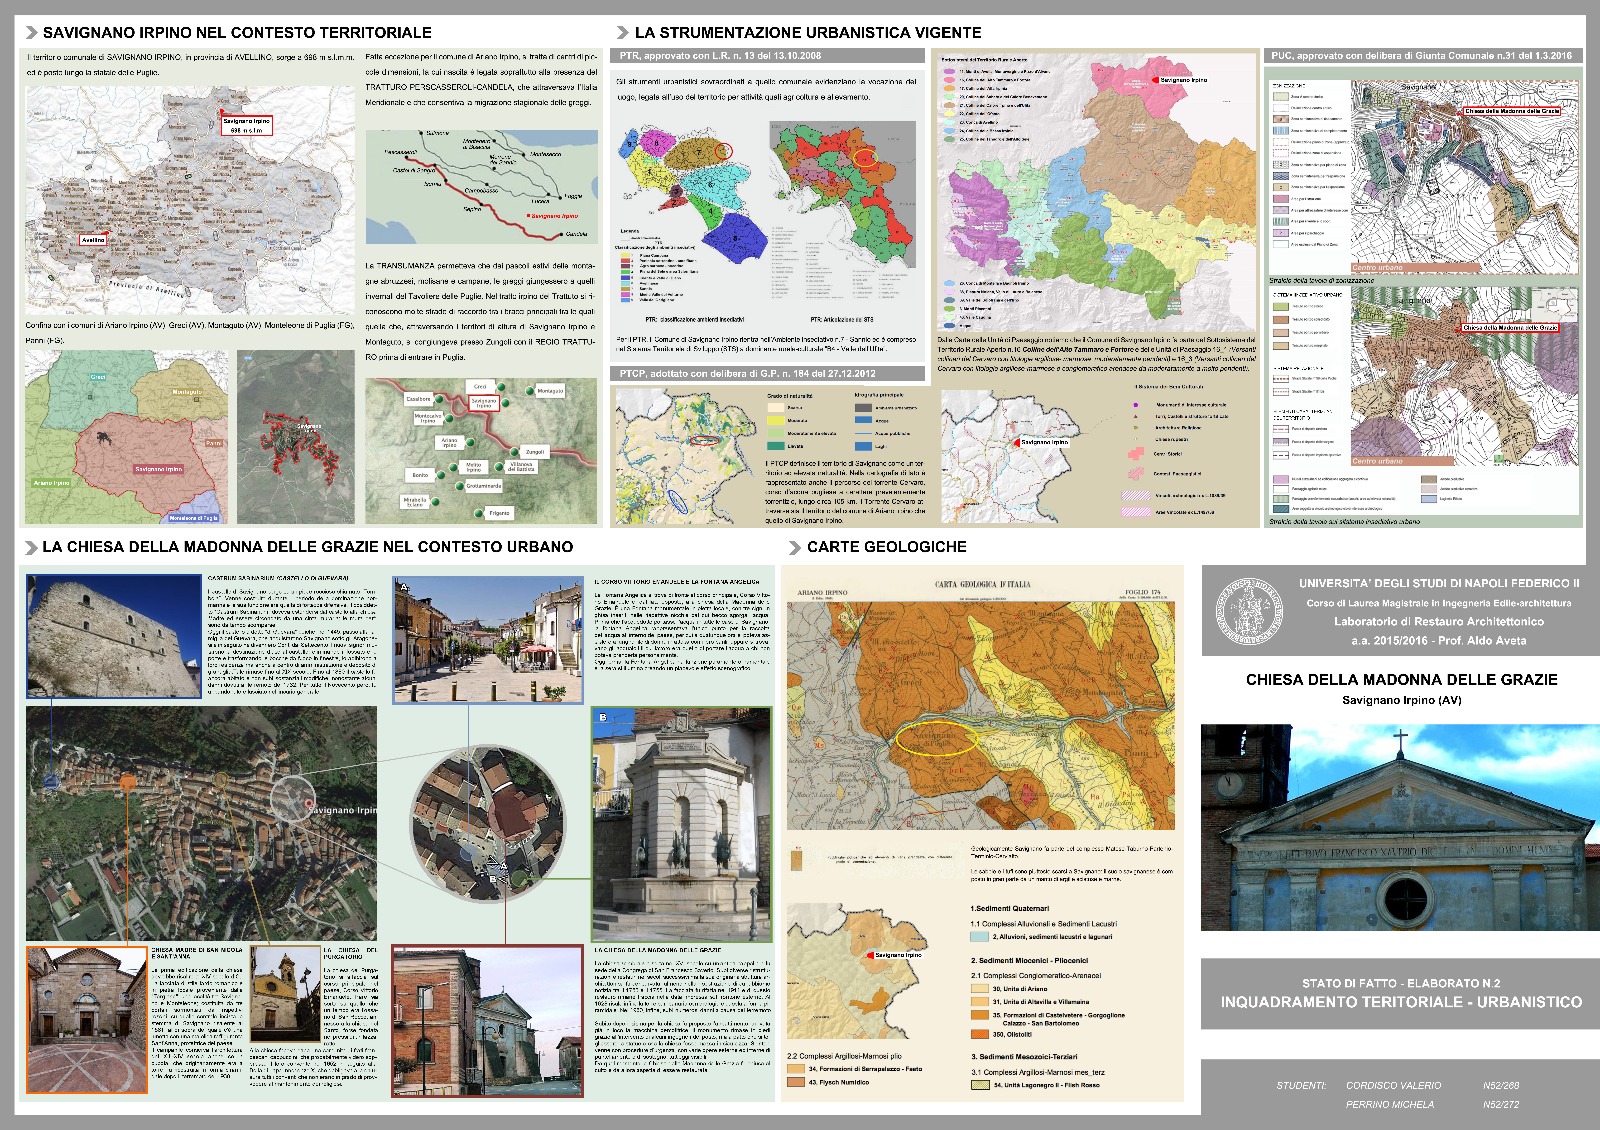Select the Unità Lagonegro II - Flish Rosso swatch
Image resolution: width=1600 pixels, height=1130 pixels.
[979, 1085]
